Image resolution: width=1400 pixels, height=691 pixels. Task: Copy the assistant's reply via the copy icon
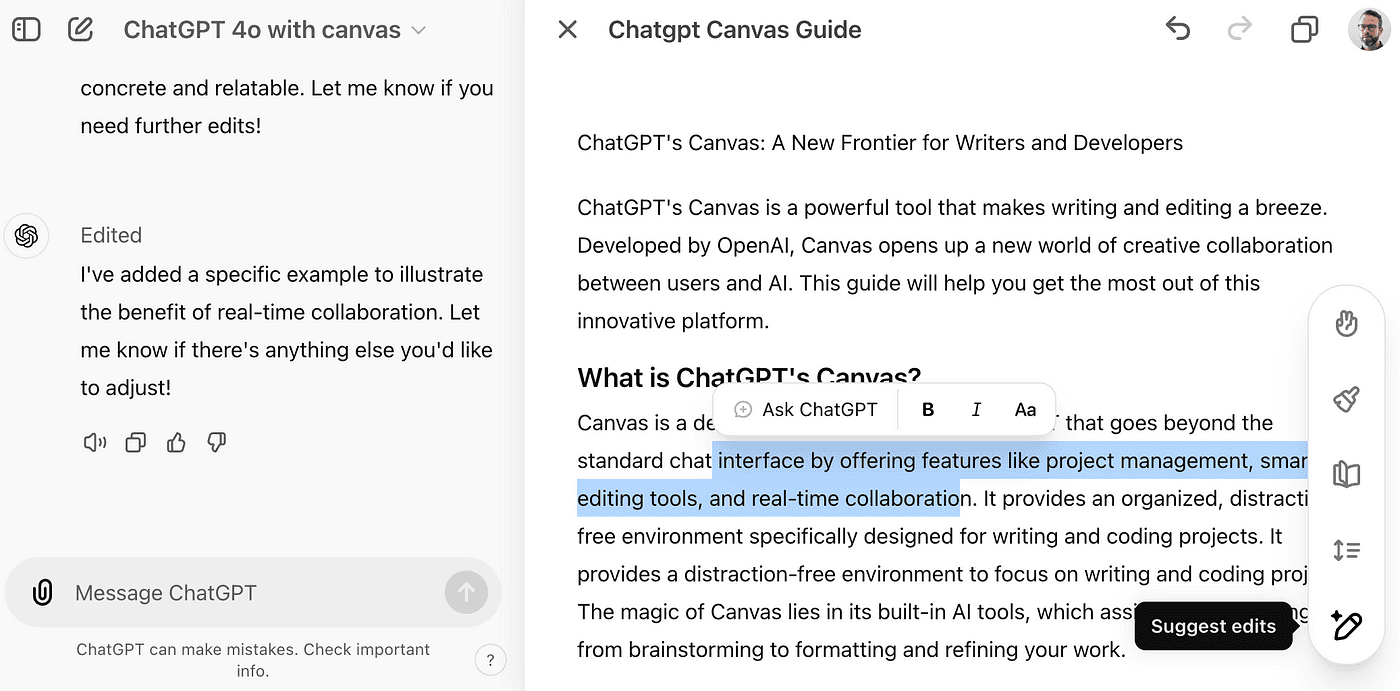[x=136, y=442]
